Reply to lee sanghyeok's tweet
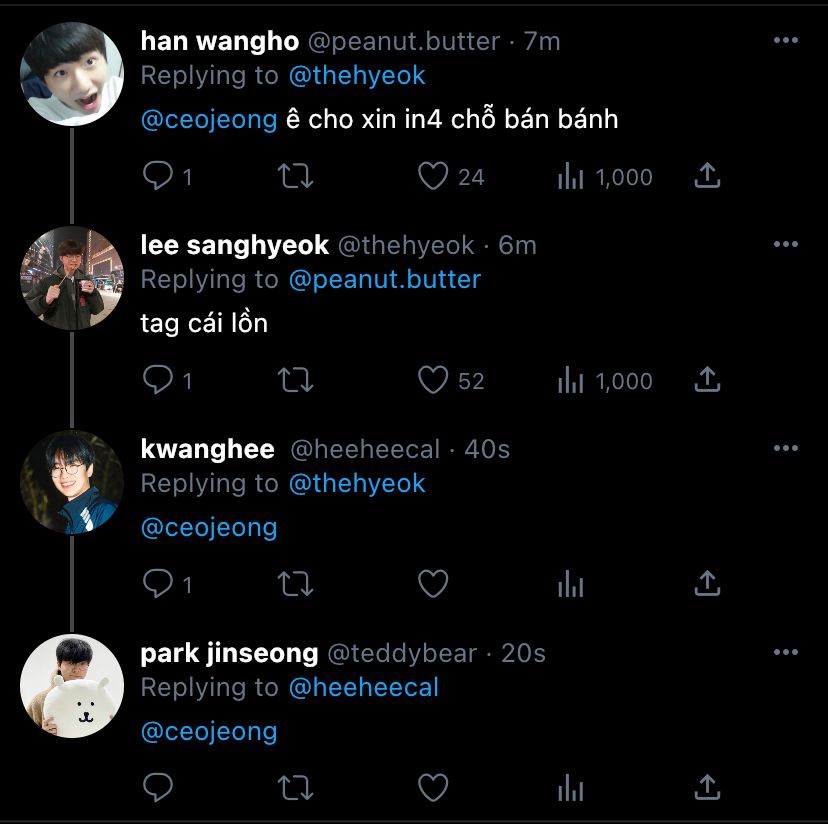Image resolution: width=828 pixels, height=824 pixels. (x=159, y=381)
